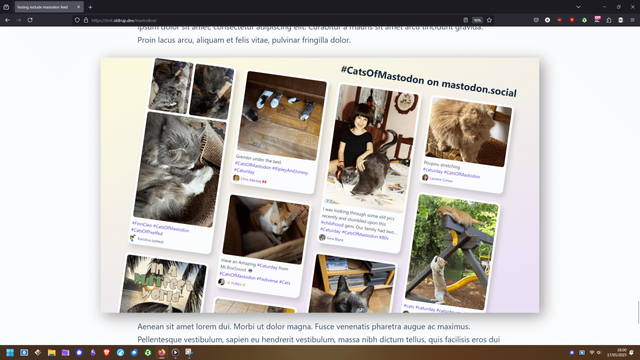The width and height of the screenshot is (640, 360).
Task: Open the media player taskbar icon
Action: tap(176, 352)
